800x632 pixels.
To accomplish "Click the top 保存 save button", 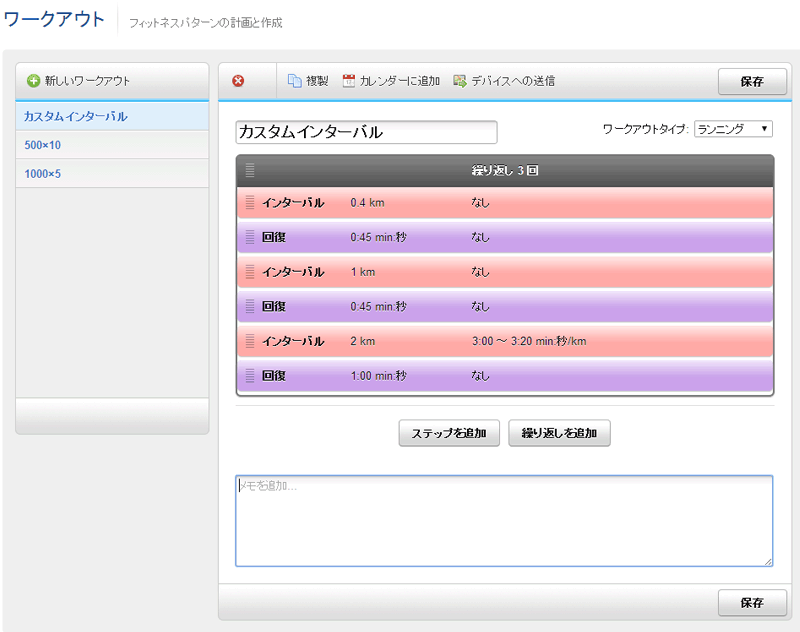I will pyautogui.click(x=752, y=82).
